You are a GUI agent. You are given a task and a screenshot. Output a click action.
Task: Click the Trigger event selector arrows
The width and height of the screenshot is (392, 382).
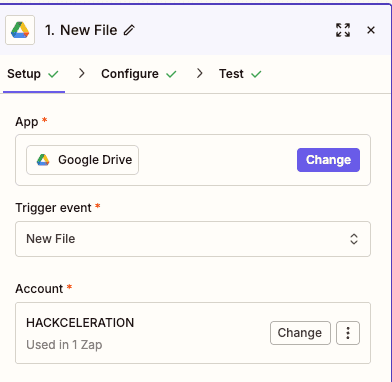354,239
